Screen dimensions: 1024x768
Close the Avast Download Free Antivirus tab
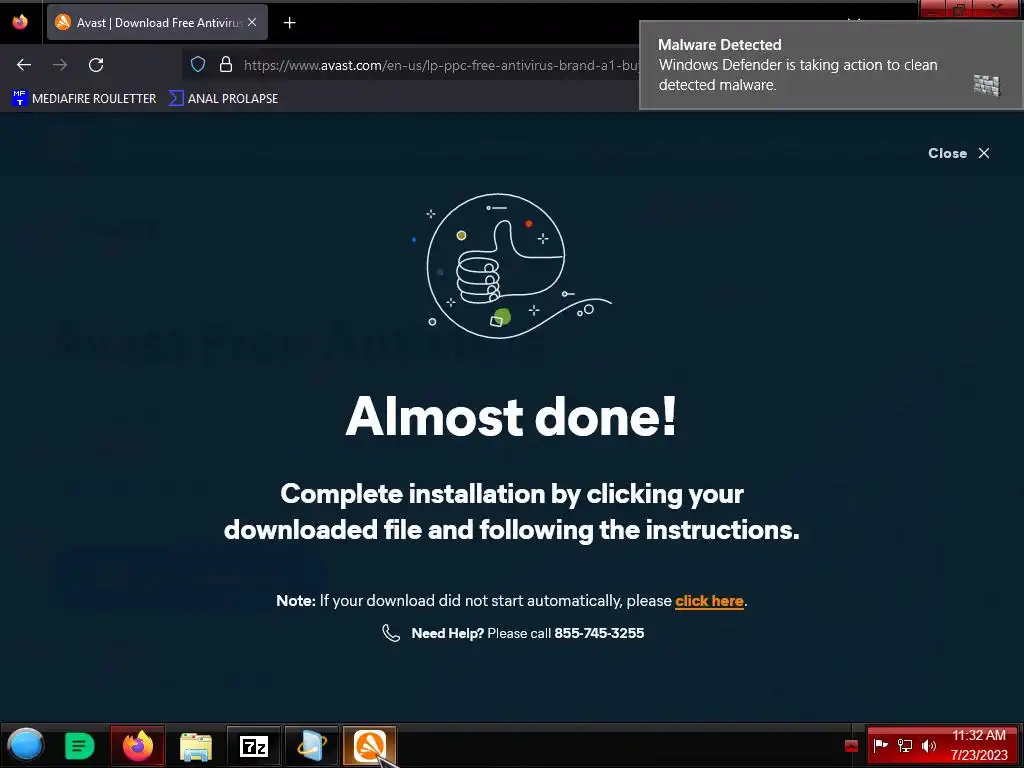[252, 22]
